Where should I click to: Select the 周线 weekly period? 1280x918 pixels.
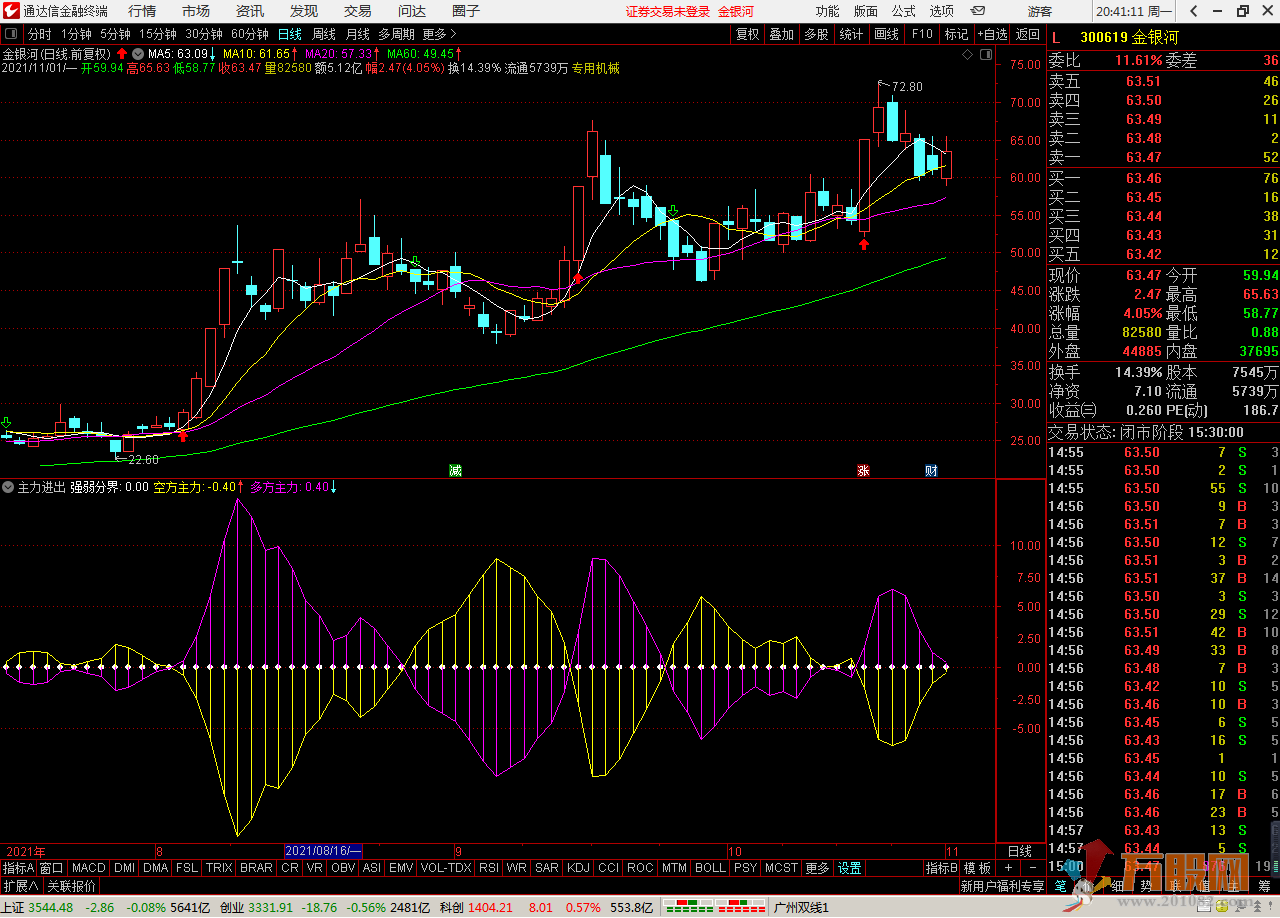click(324, 34)
